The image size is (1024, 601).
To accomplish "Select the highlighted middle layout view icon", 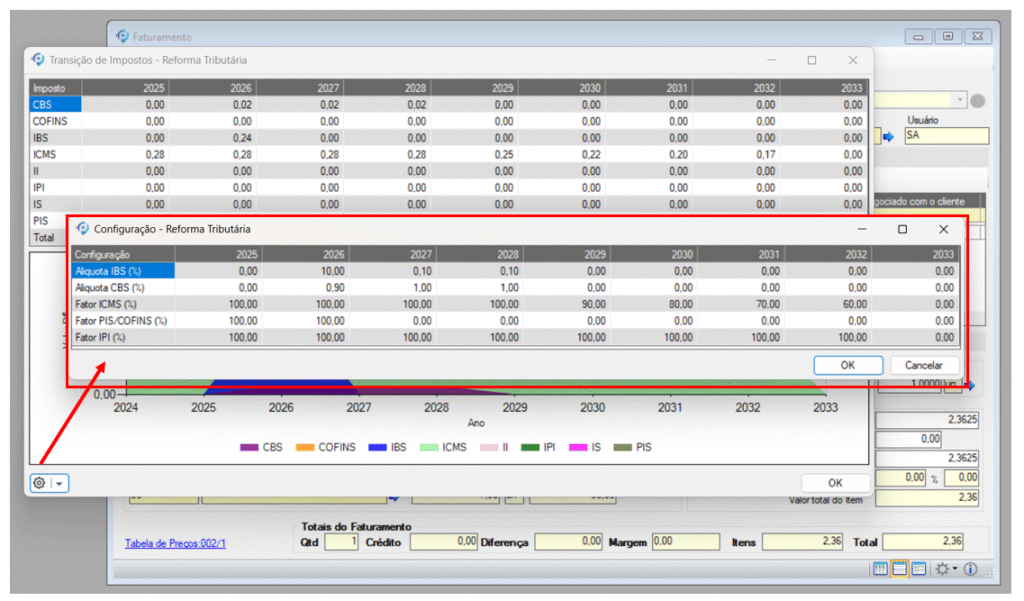I will point(900,568).
